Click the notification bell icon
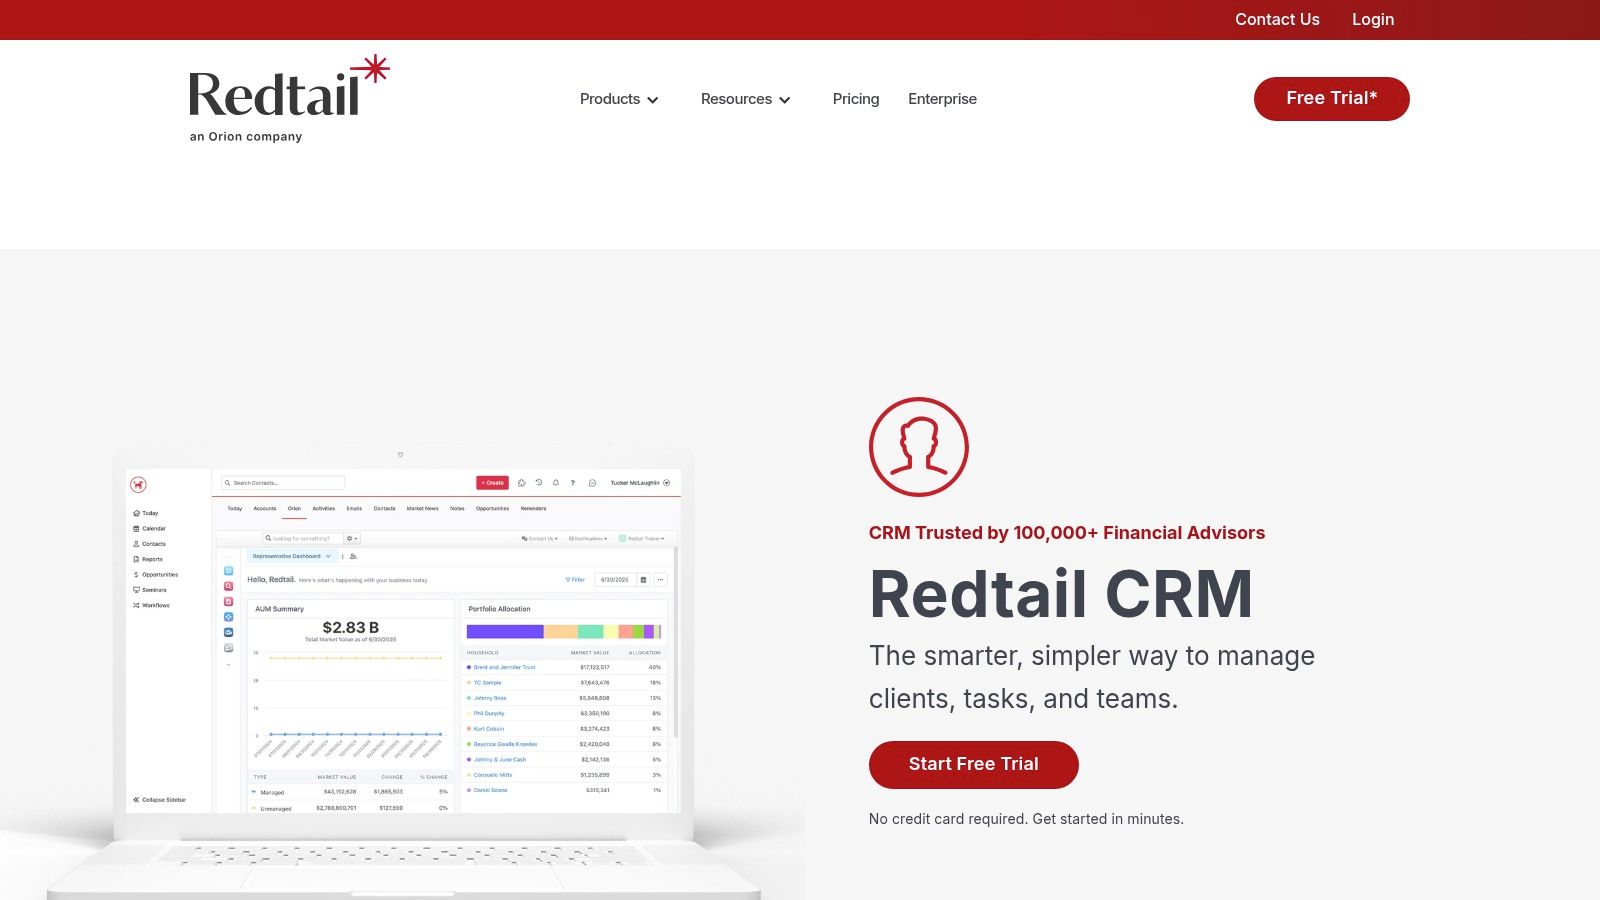This screenshot has height=900, width=1600. click(555, 482)
